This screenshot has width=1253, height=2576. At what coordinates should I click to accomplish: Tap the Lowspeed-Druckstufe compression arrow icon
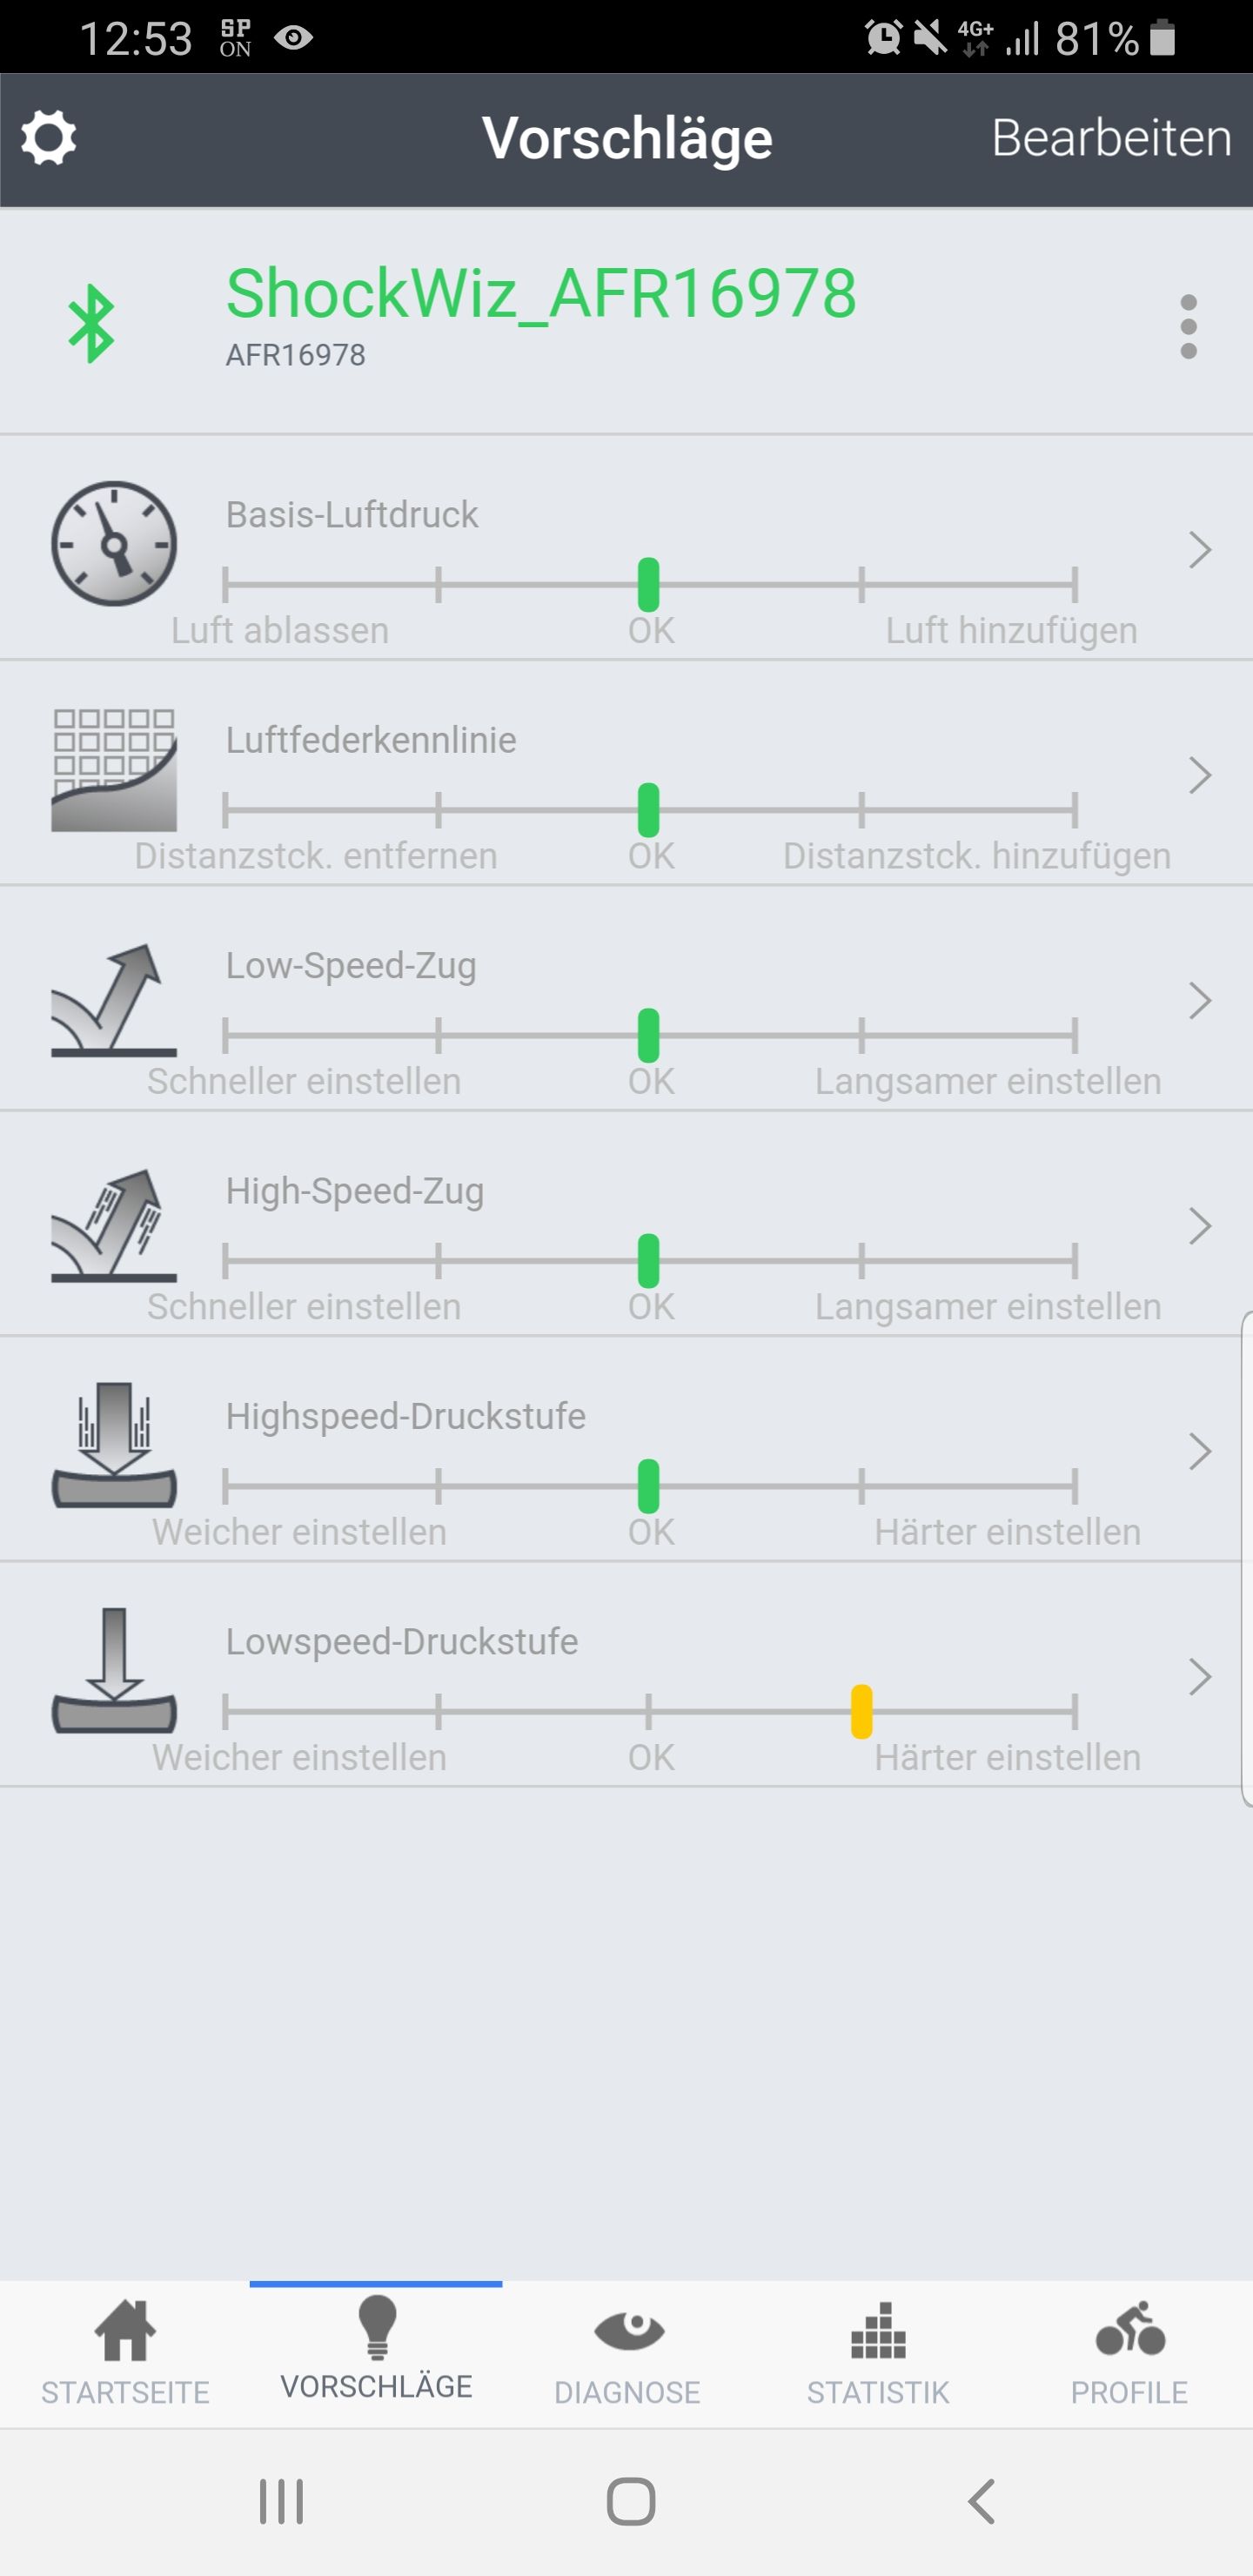114,1670
